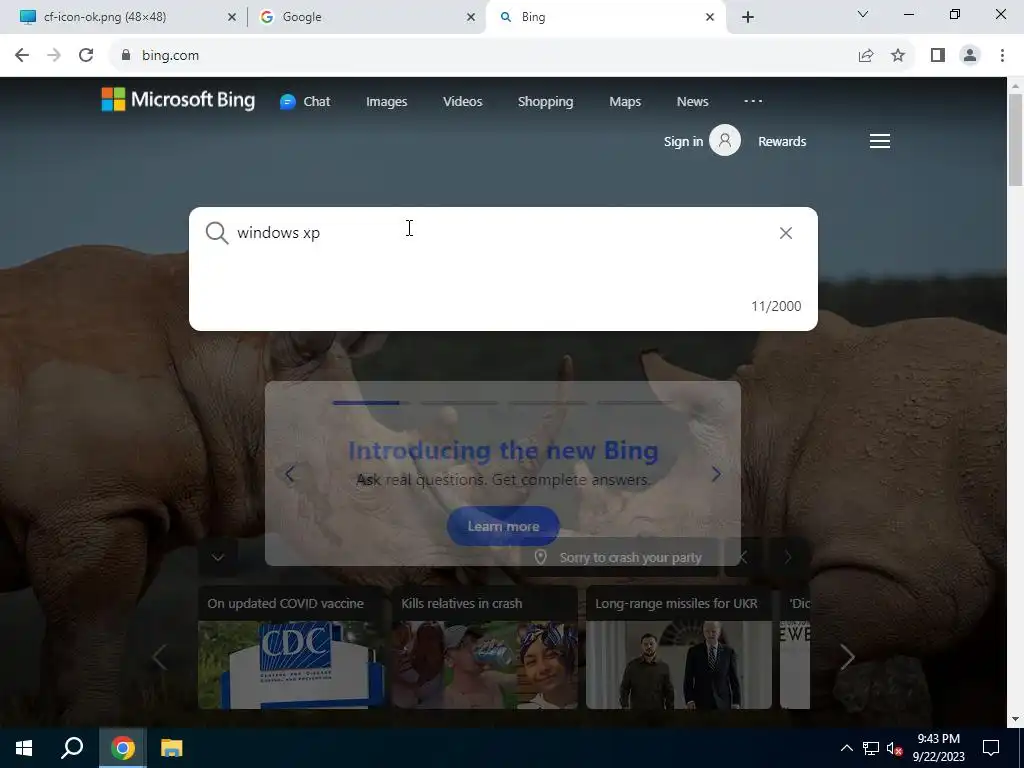
Task: Open File Explorer from taskbar
Action: pyautogui.click(x=172, y=748)
